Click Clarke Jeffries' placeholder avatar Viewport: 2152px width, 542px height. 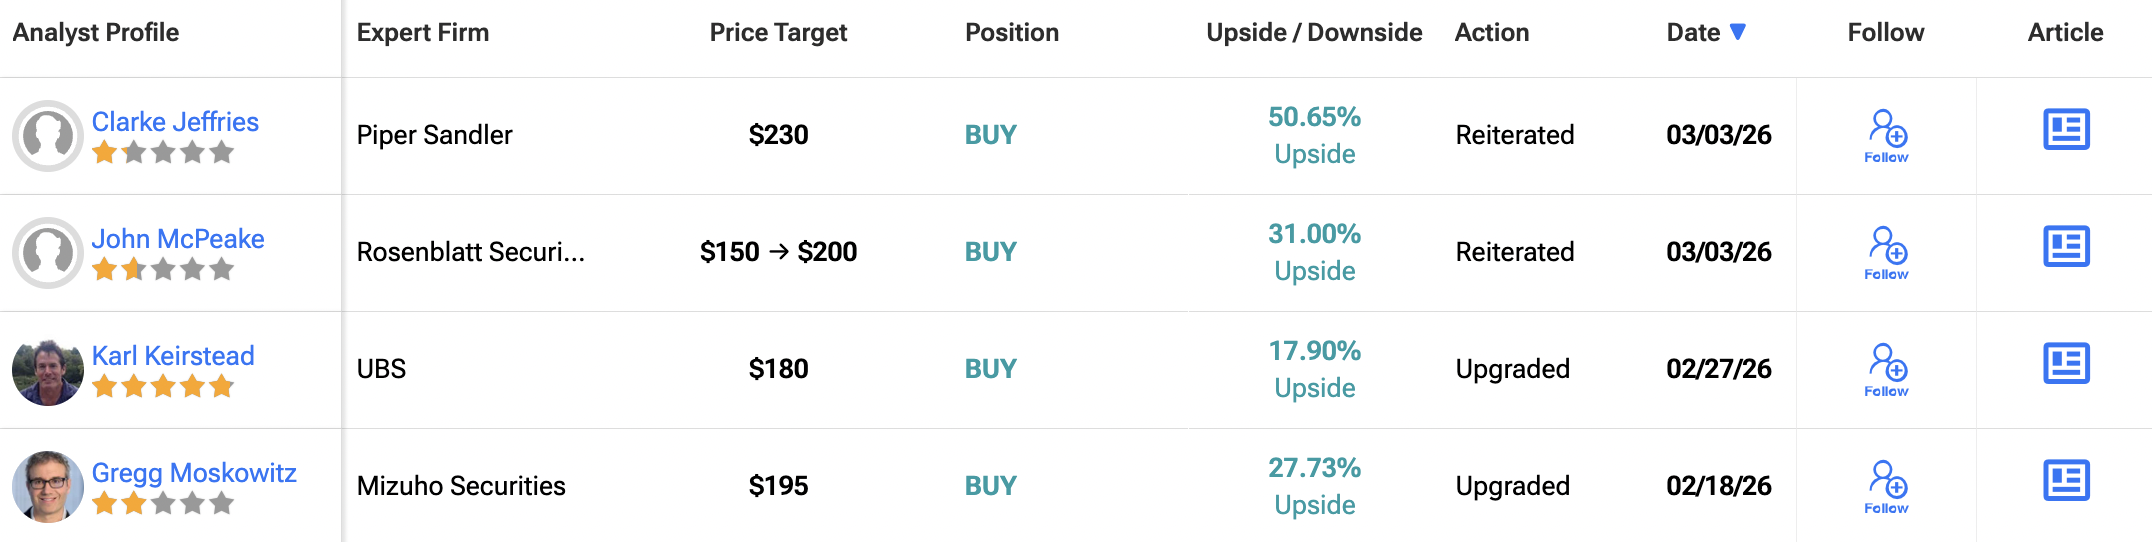[48, 136]
